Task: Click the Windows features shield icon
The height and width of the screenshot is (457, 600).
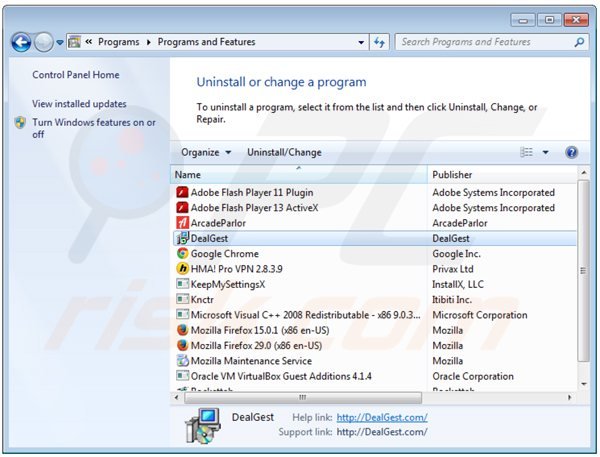Action: point(20,122)
